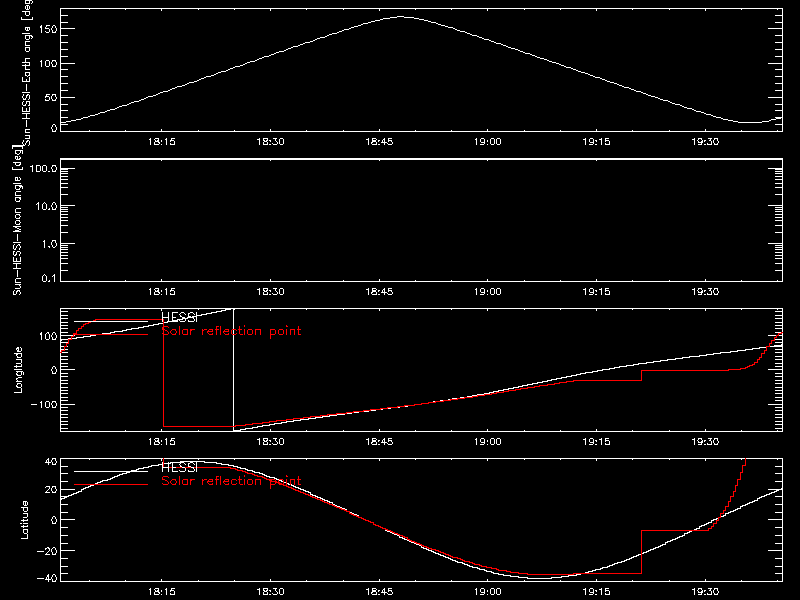Screen dimensions: 800x600
Task: Click the 19:15 label under the Longitude plot
Action: point(596,441)
